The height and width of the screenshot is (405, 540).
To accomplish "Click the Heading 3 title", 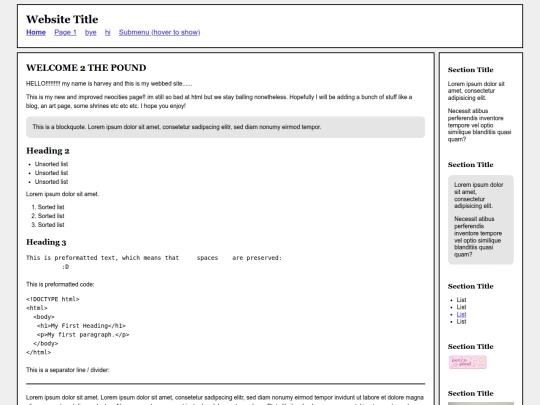I will 46,242.
